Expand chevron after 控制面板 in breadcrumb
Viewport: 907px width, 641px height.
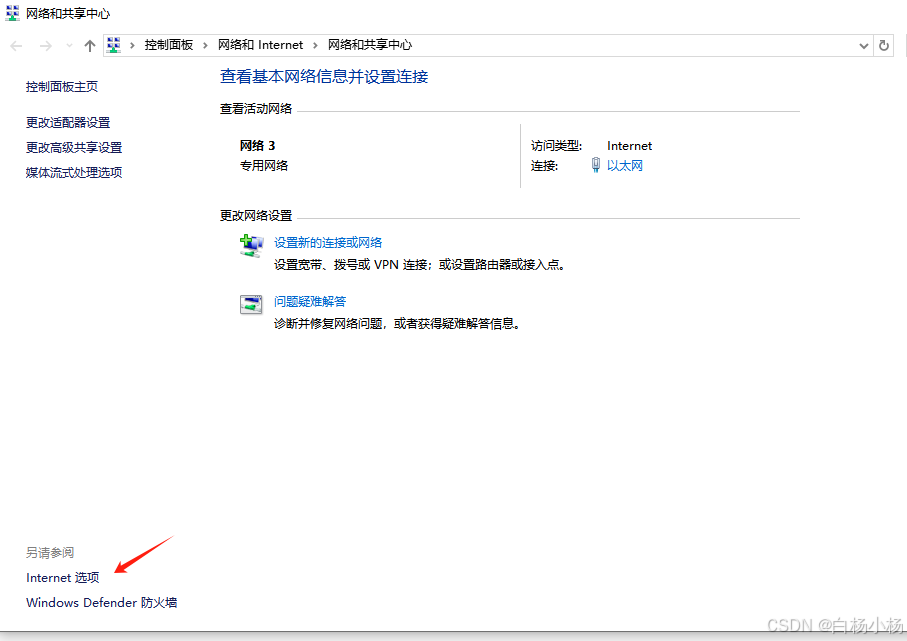coord(205,45)
